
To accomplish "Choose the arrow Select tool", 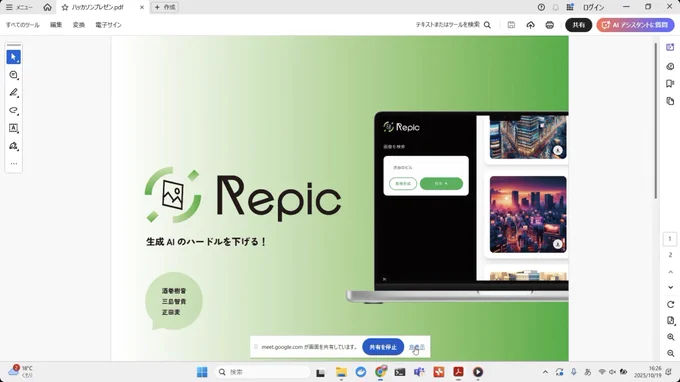I will pyautogui.click(x=13, y=57).
